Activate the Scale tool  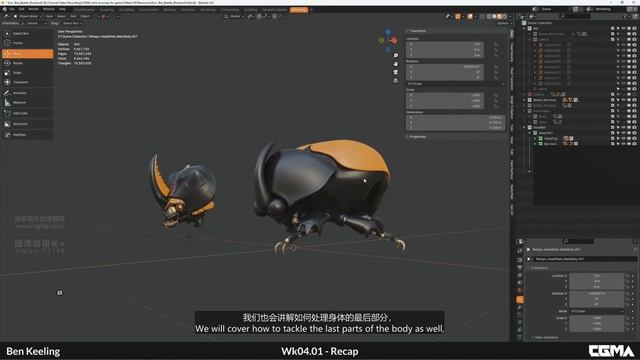27,73
